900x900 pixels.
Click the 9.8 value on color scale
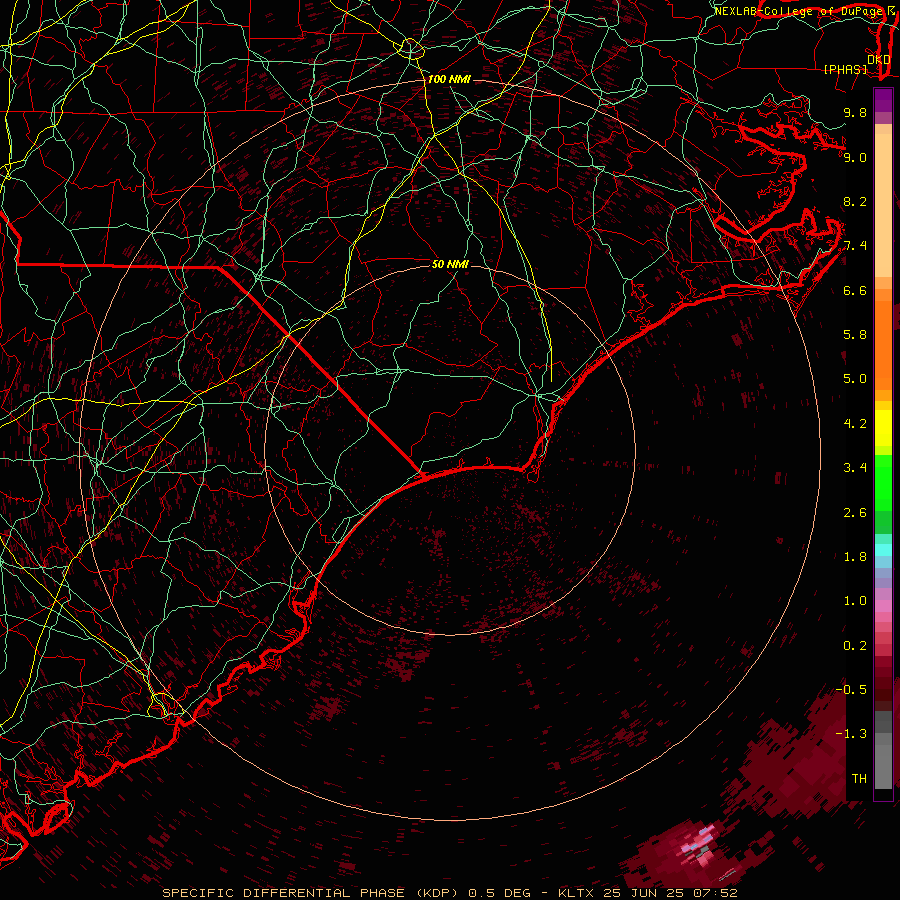(855, 112)
